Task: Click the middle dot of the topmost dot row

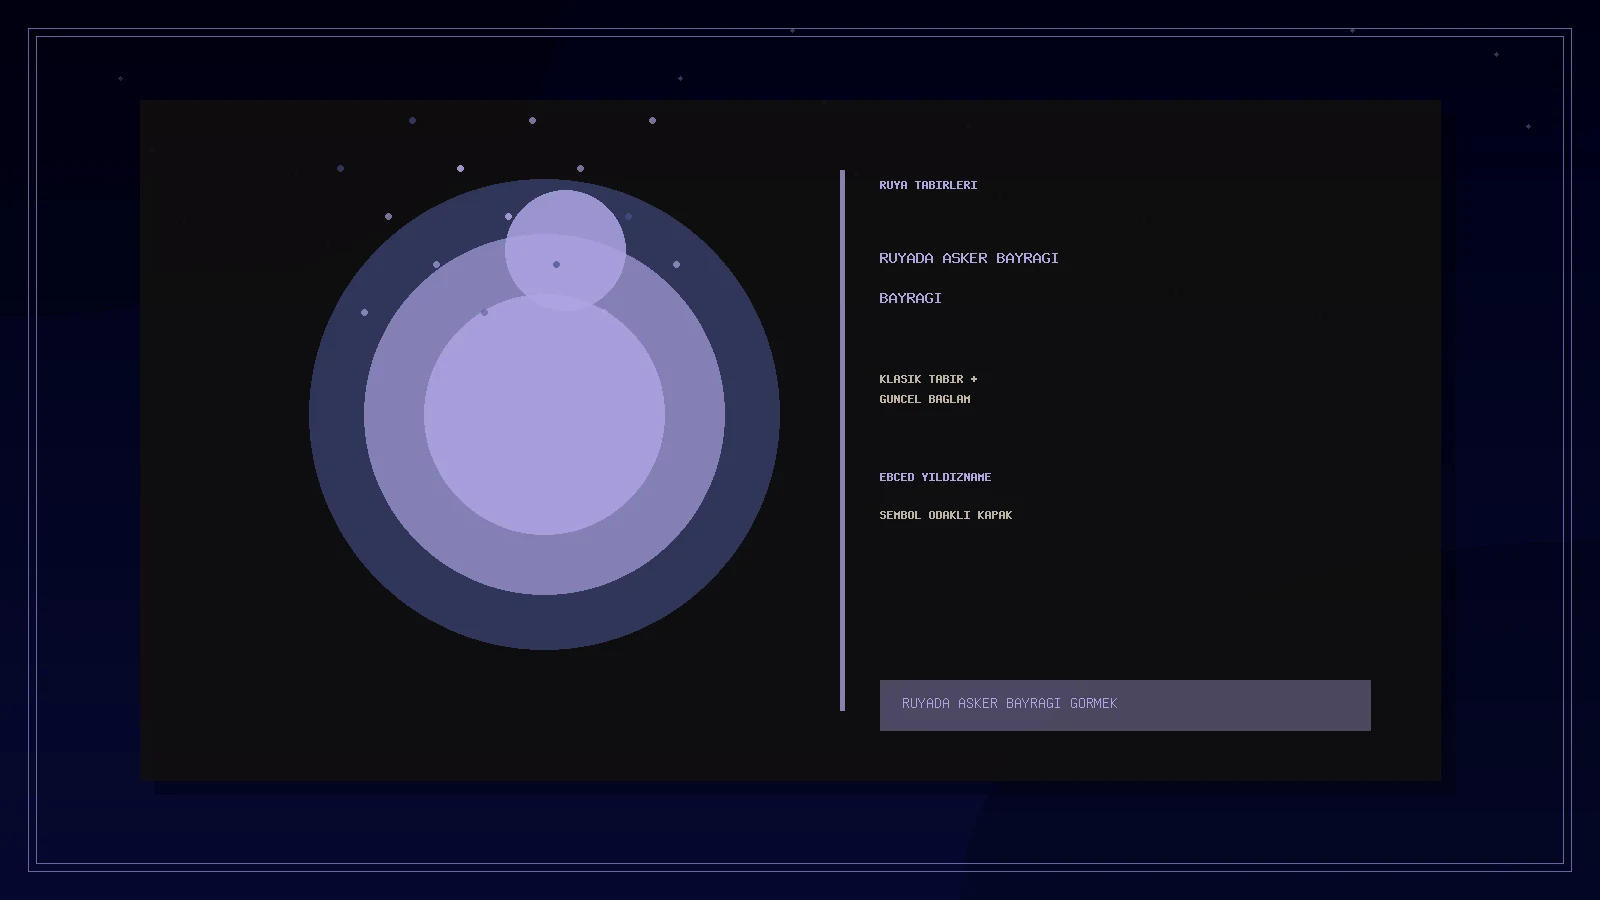Action: click(x=532, y=120)
